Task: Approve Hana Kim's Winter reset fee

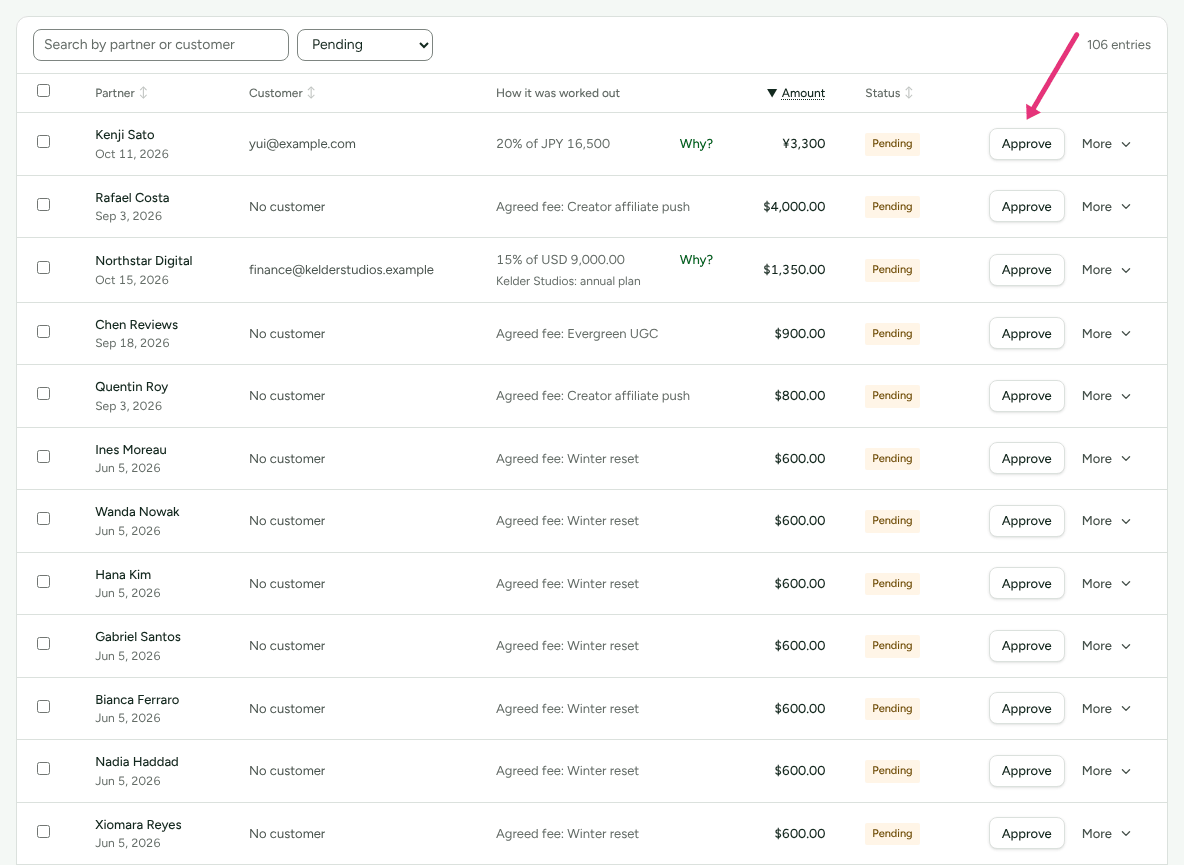Action: coord(1026,583)
